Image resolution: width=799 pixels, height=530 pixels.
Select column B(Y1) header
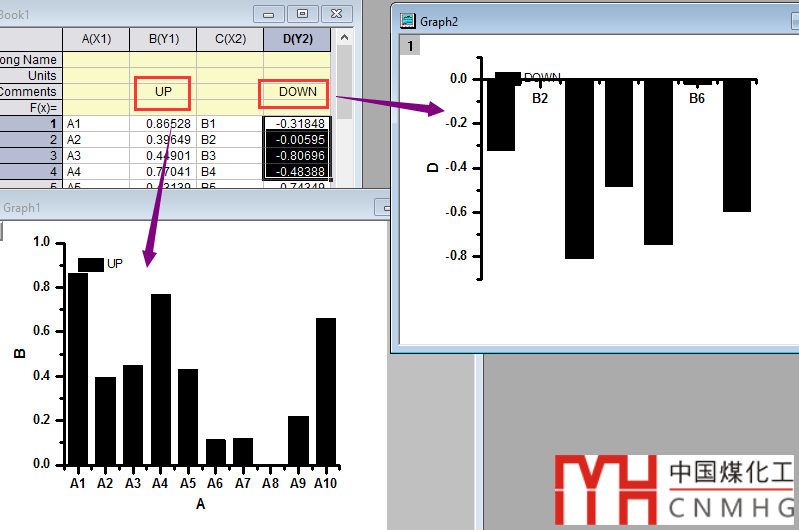163,39
